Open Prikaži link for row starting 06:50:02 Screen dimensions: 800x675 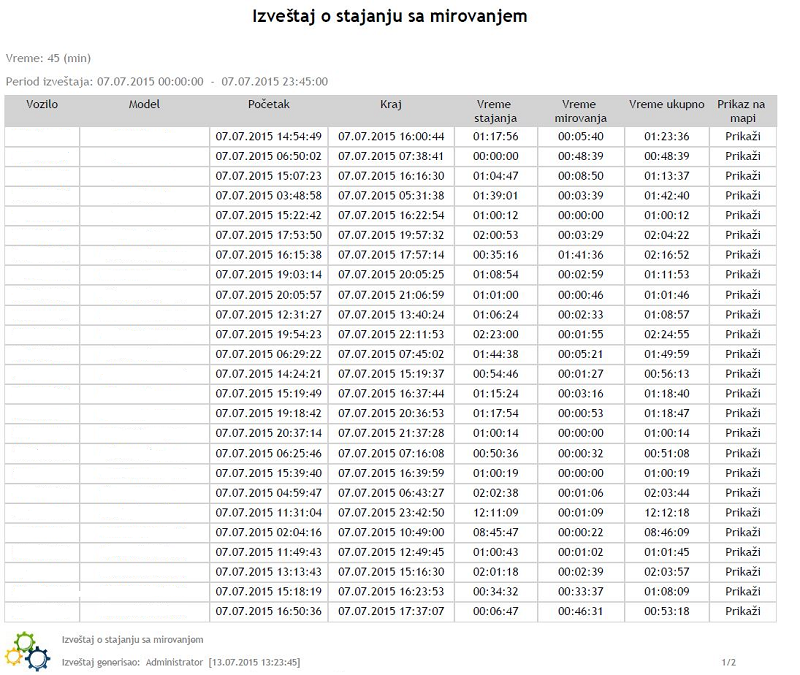tap(742, 156)
